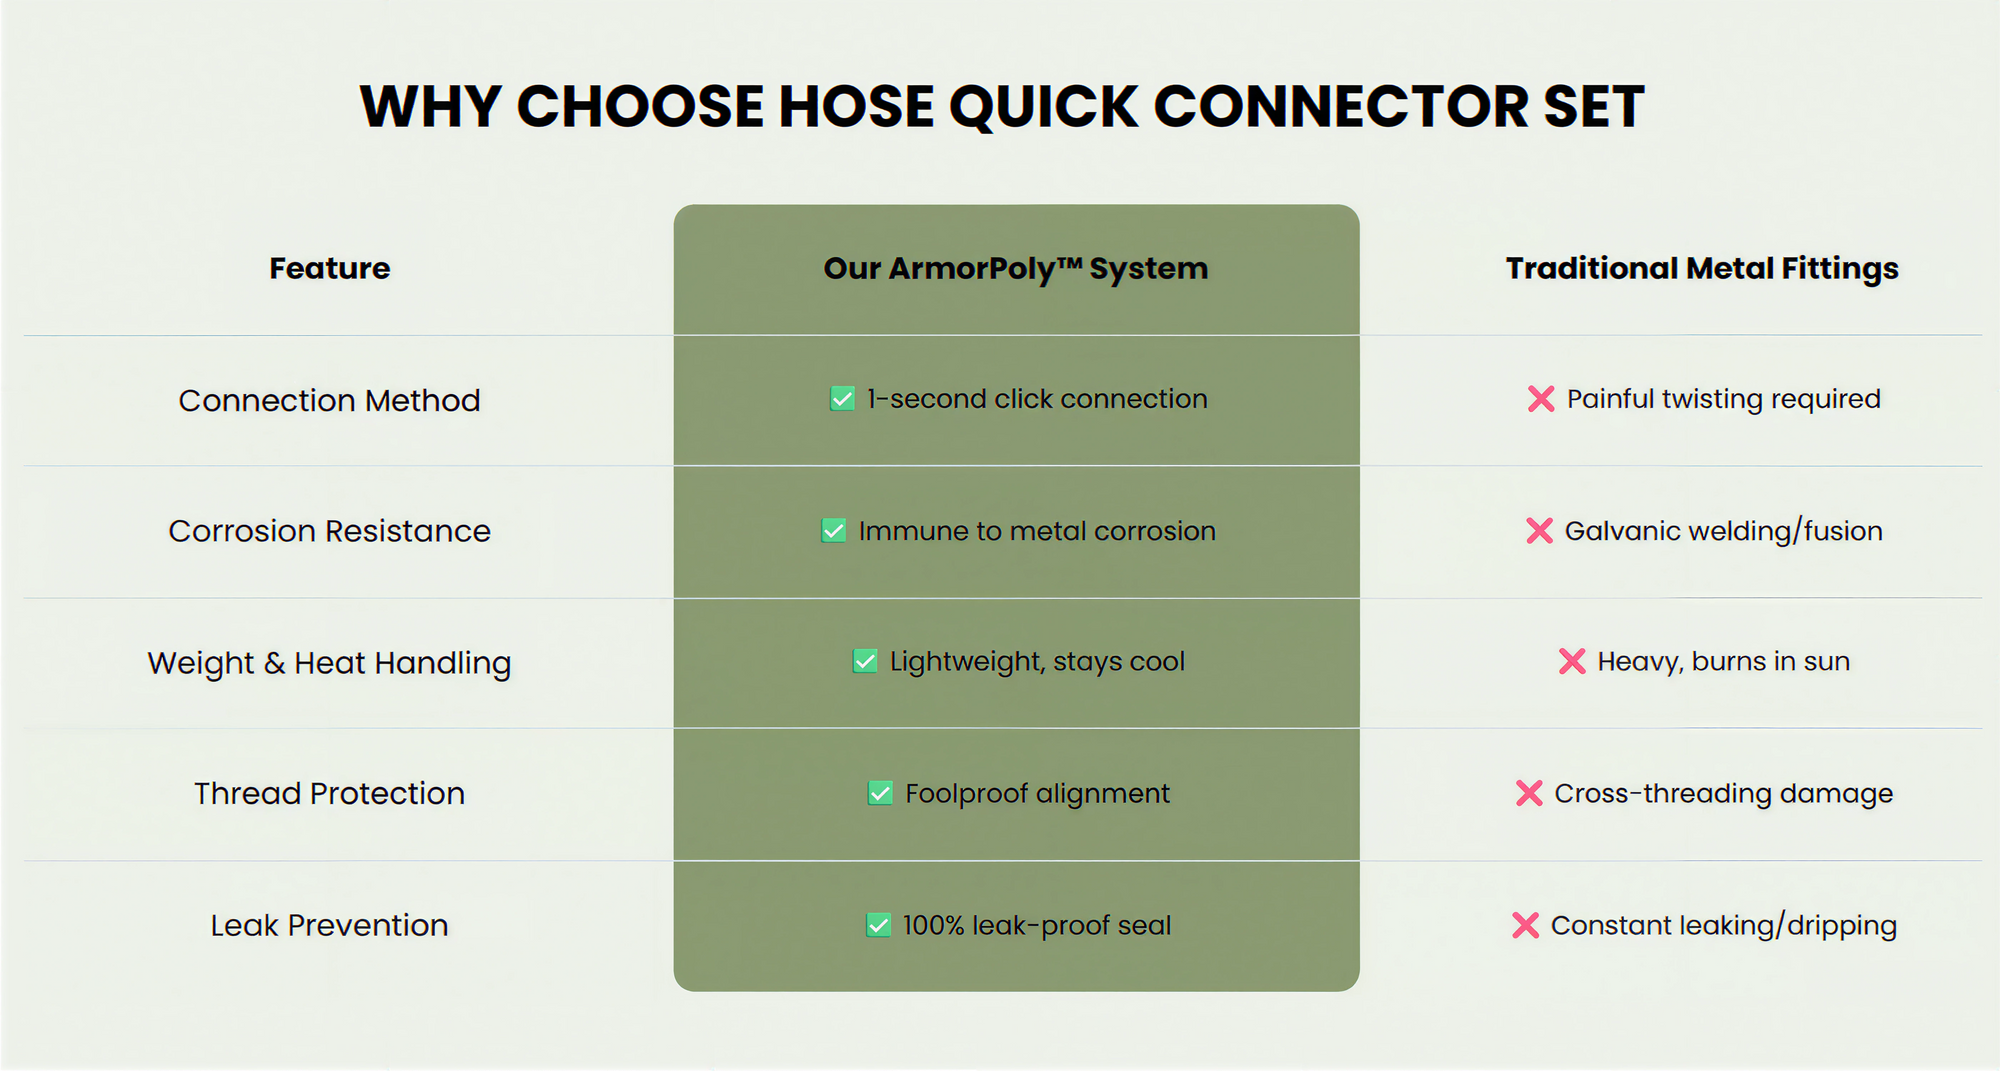2000x1071 pixels.
Task: Click the red X beside Painful twisting required
Action: pos(1541,399)
